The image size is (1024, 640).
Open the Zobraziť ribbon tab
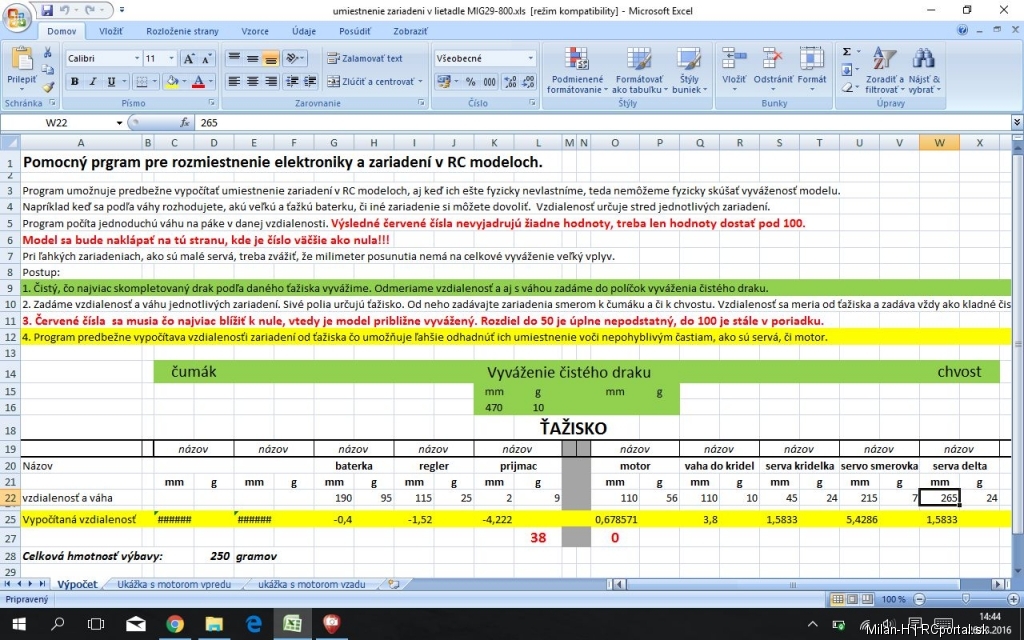tap(410, 31)
